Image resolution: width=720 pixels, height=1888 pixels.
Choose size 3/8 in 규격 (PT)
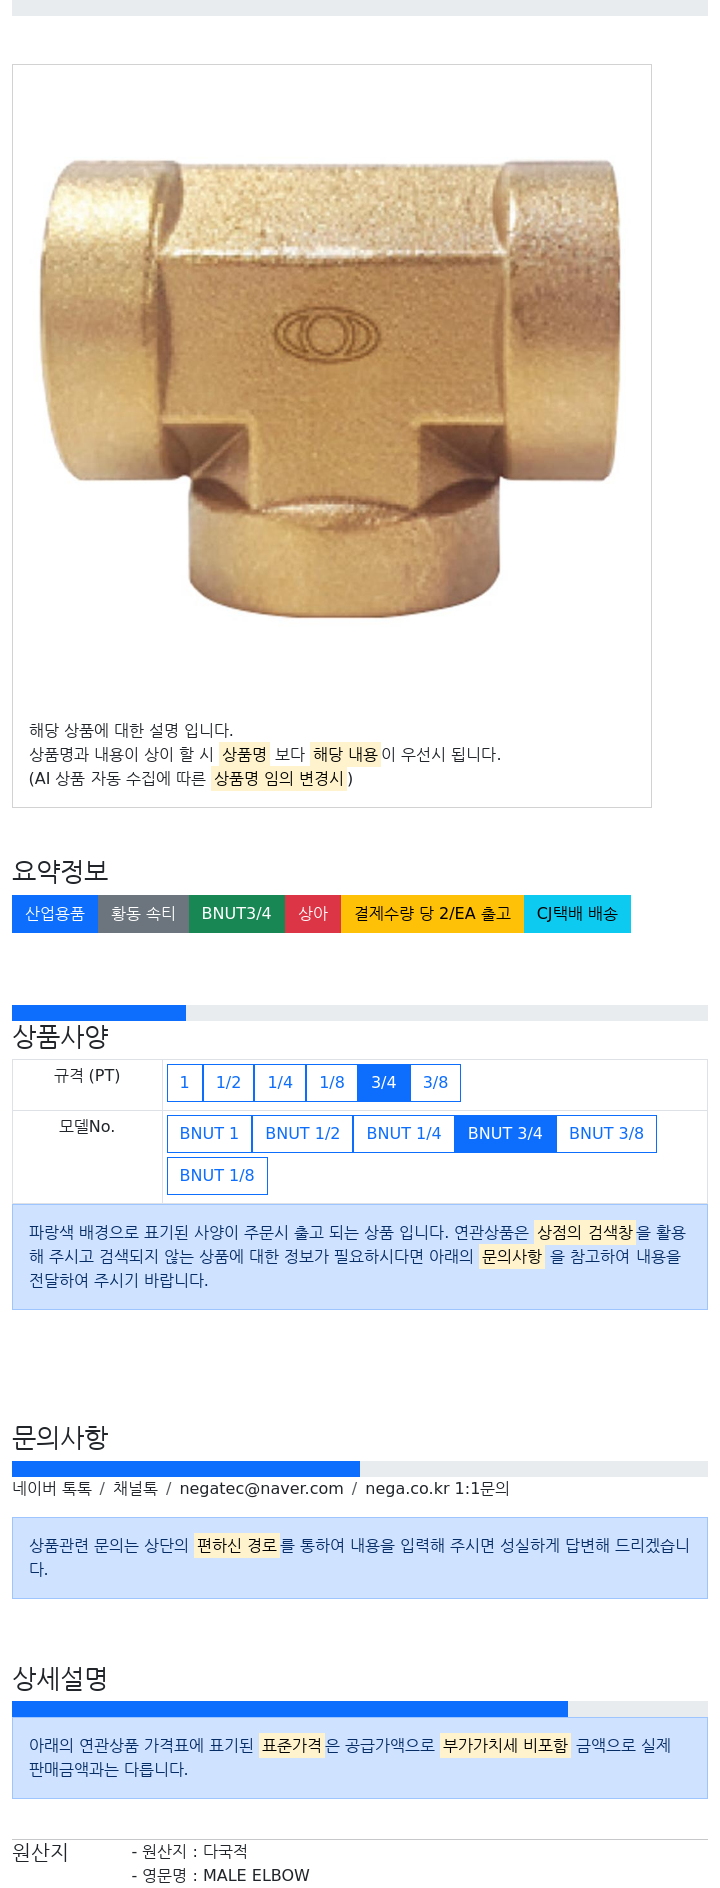436,1083
